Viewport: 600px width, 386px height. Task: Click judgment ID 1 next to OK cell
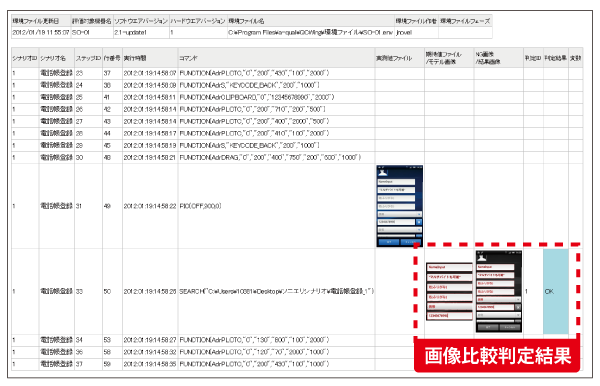tap(533, 292)
